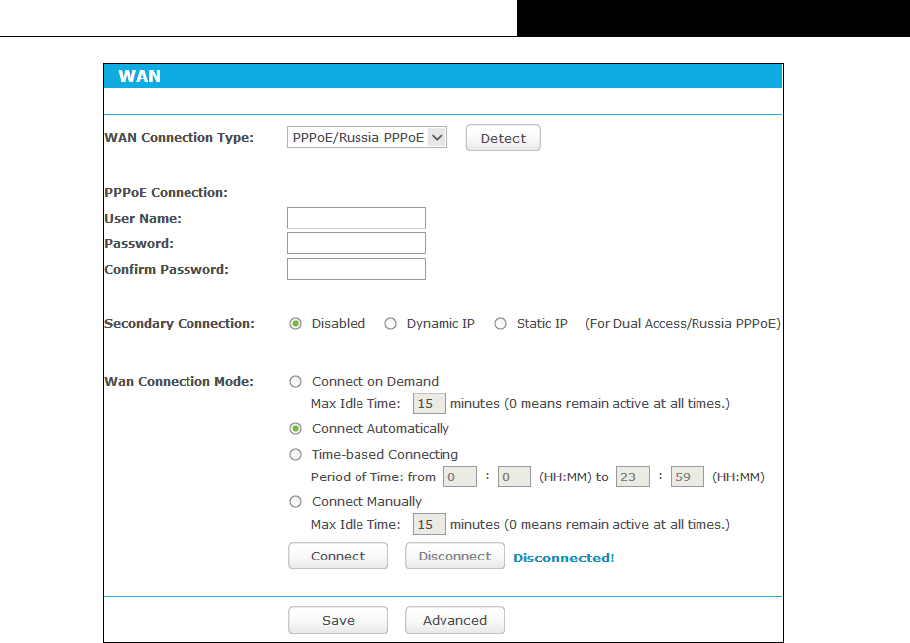Click the start minute field after the colon
Image resolution: width=910 pixels, height=643 pixels.
[514, 476]
